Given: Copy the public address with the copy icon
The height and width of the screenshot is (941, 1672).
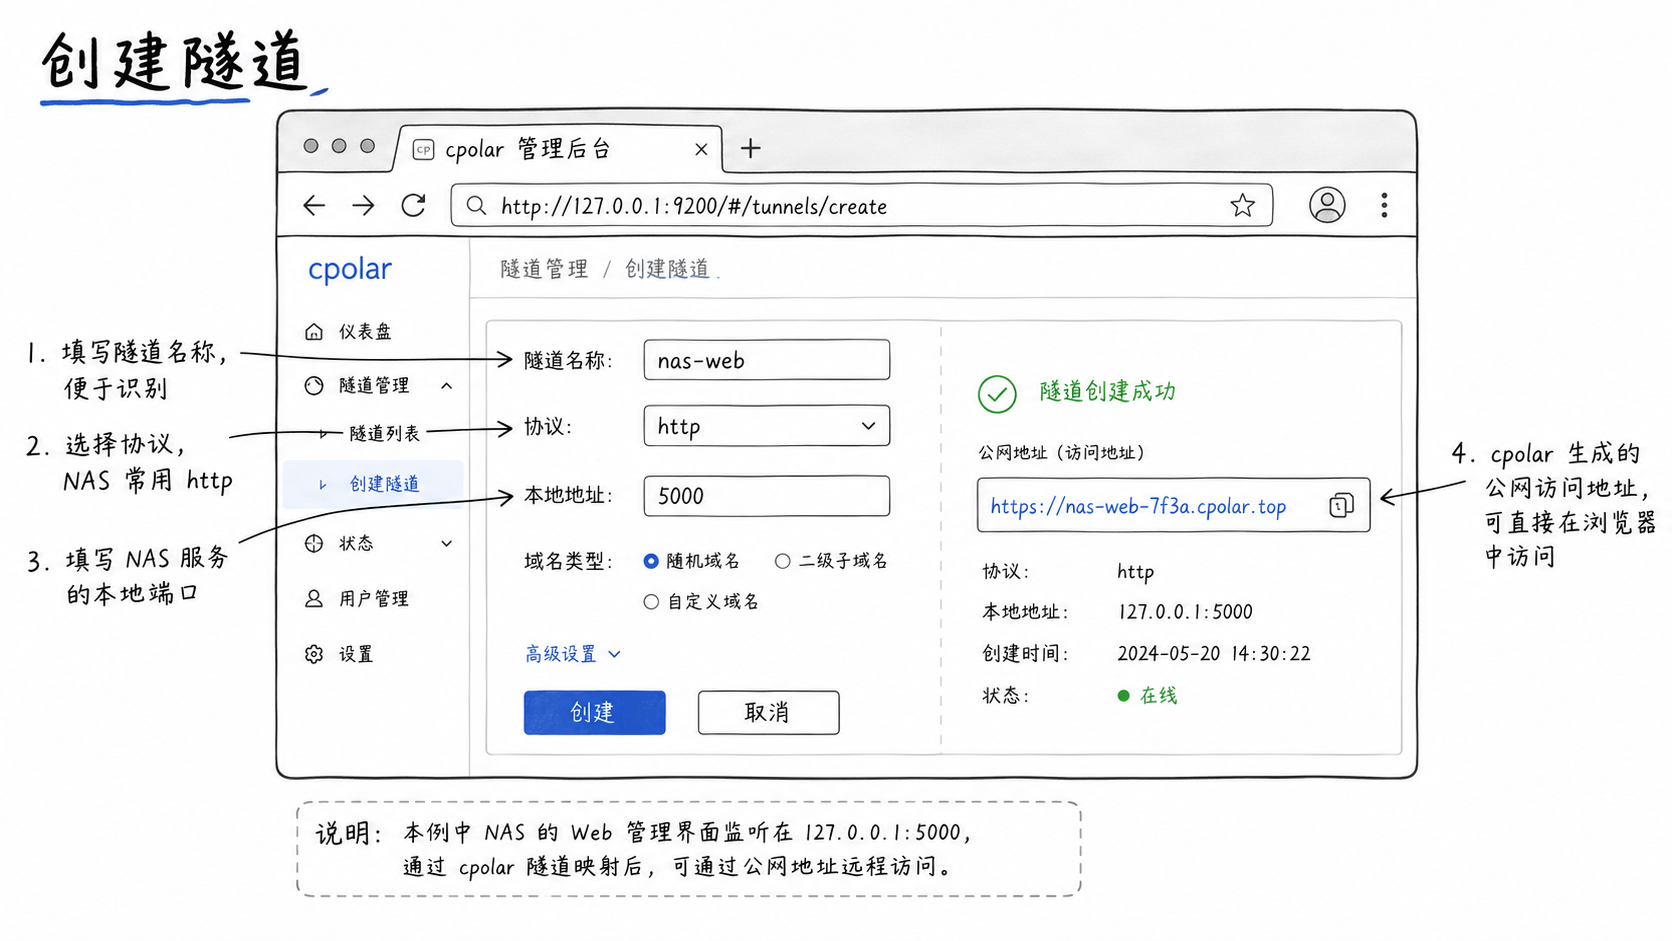Looking at the screenshot, I should click(1341, 505).
